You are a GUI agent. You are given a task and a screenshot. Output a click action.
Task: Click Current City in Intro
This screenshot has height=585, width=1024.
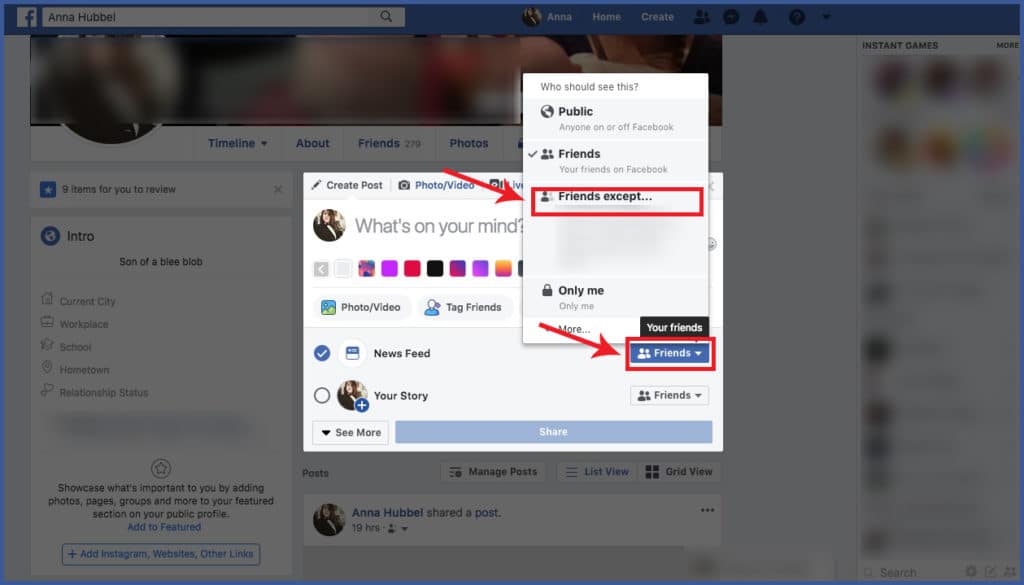point(87,301)
